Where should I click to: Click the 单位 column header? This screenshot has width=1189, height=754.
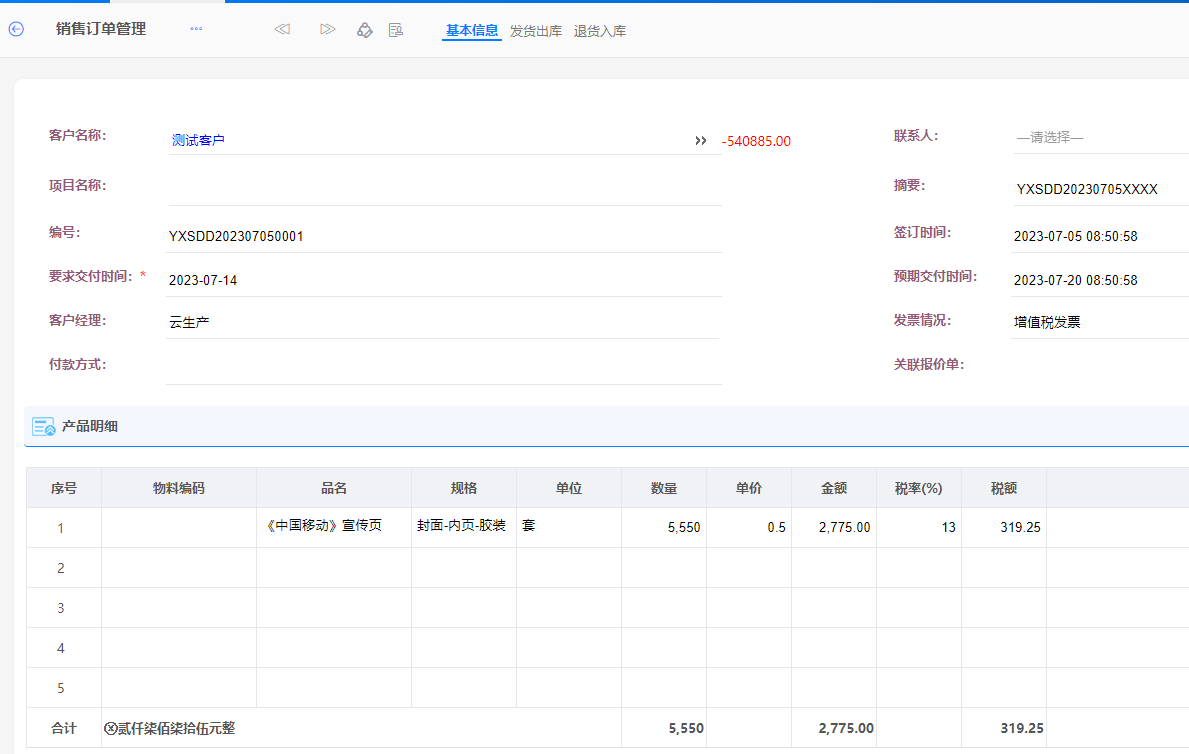tap(569, 488)
